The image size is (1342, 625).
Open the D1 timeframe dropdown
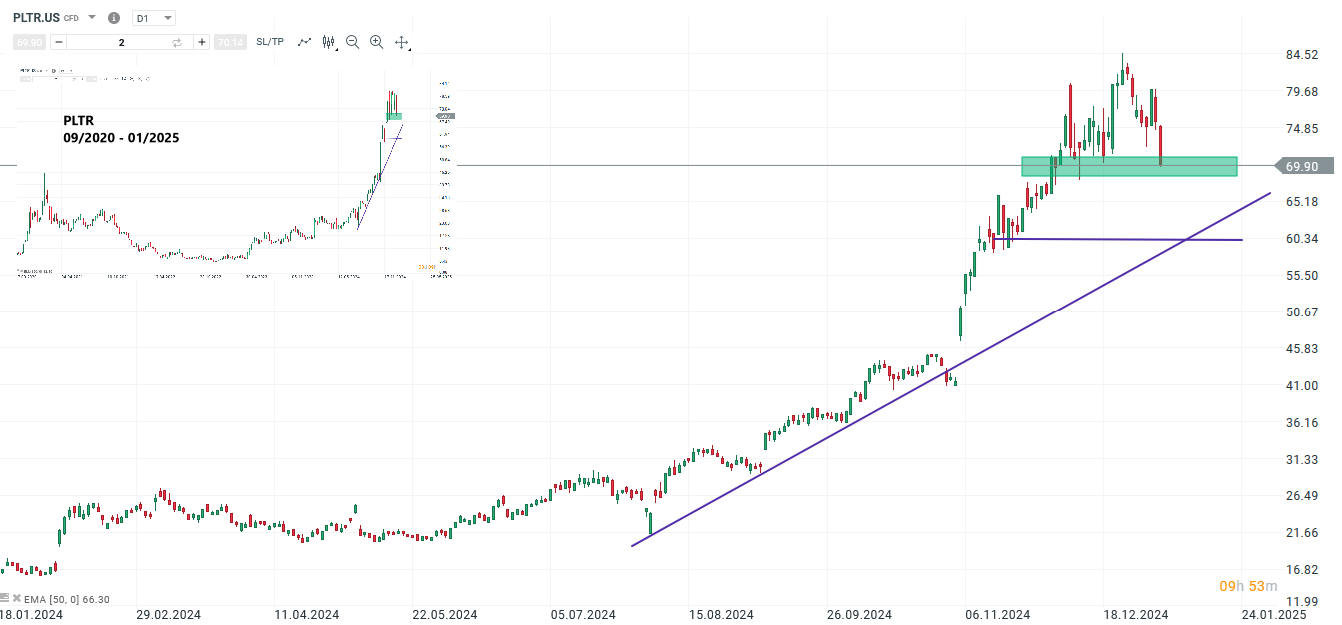152,18
